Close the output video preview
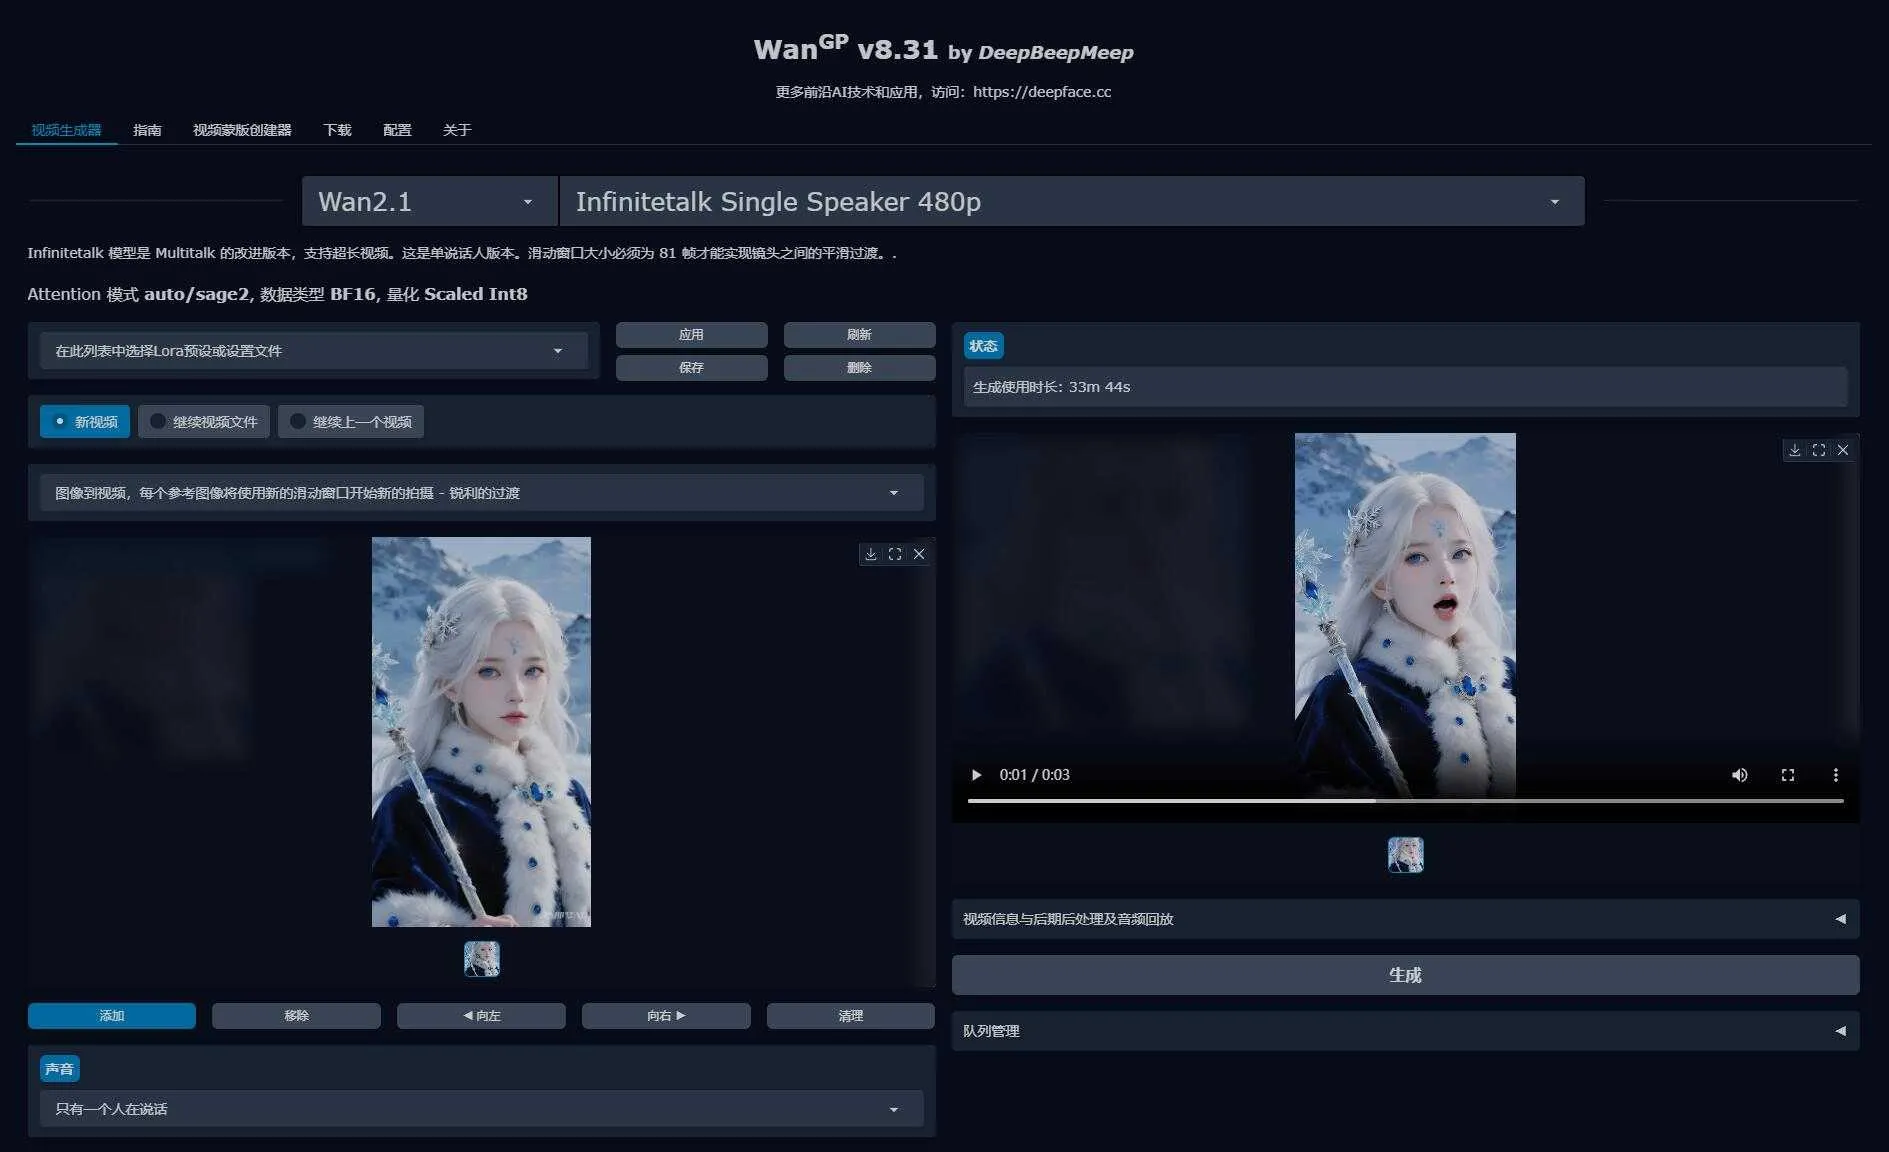The image size is (1889, 1152). [x=1843, y=450]
